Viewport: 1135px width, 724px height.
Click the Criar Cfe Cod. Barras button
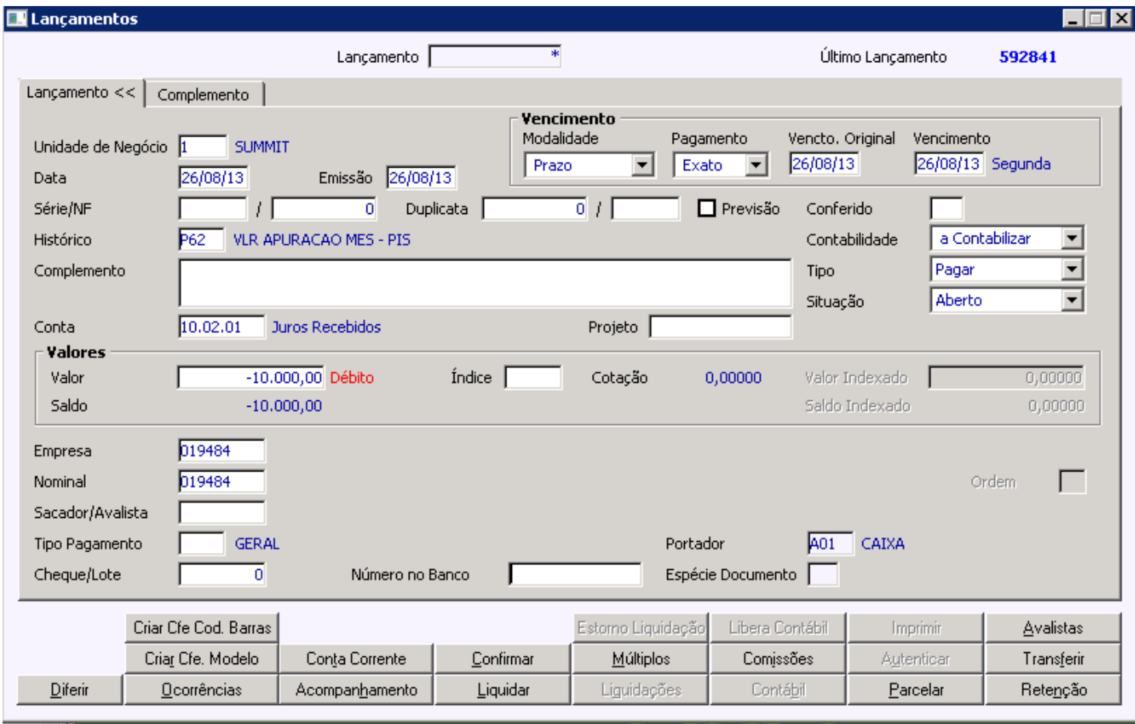(x=202, y=628)
